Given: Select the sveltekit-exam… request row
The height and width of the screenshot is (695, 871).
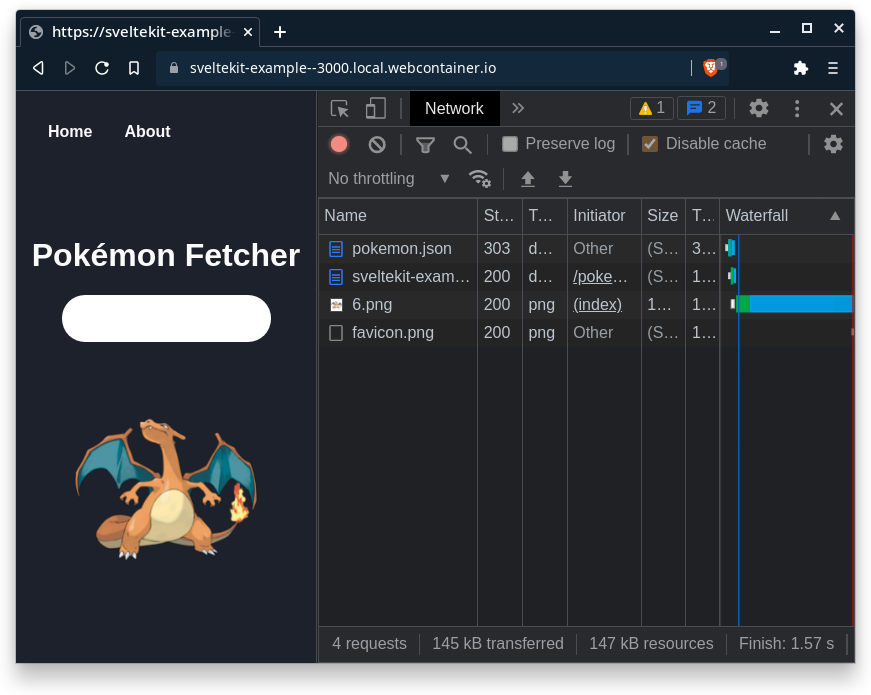Looking at the screenshot, I should coord(586,276).
